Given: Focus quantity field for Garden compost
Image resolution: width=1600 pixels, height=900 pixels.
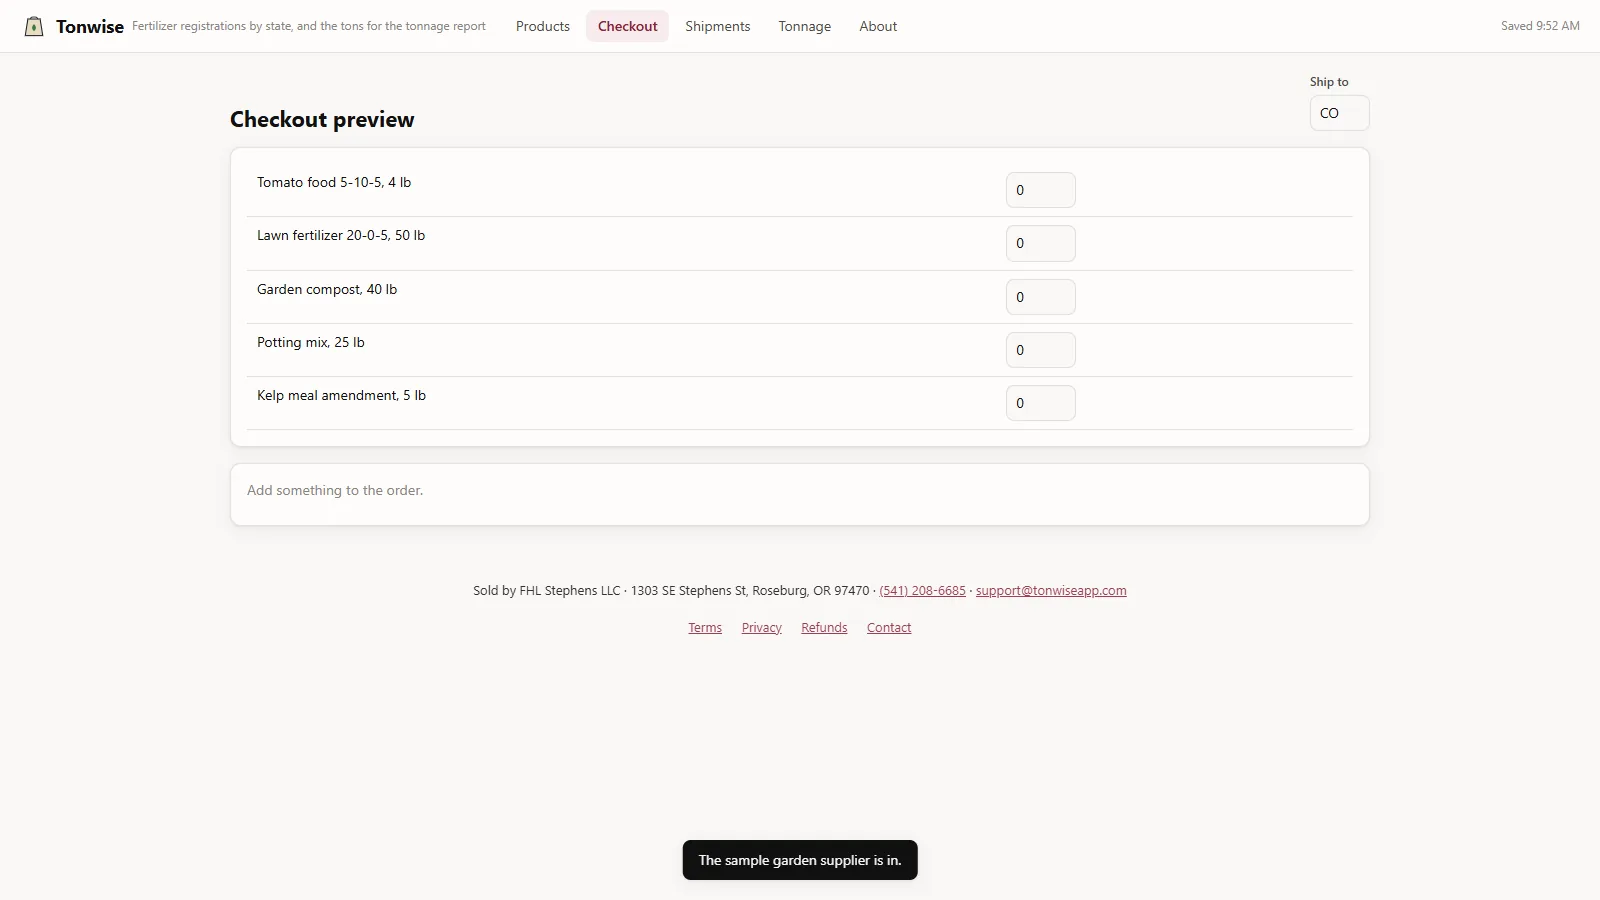Looking at the screenshot, I should (1041, 297).
